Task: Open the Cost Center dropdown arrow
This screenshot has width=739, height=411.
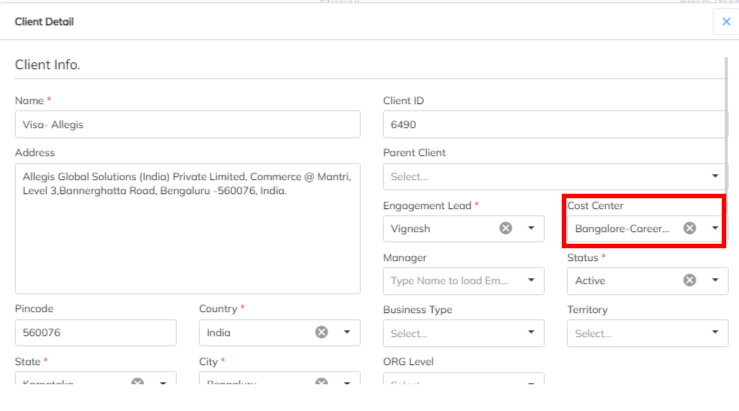Action: pos(715,228)
